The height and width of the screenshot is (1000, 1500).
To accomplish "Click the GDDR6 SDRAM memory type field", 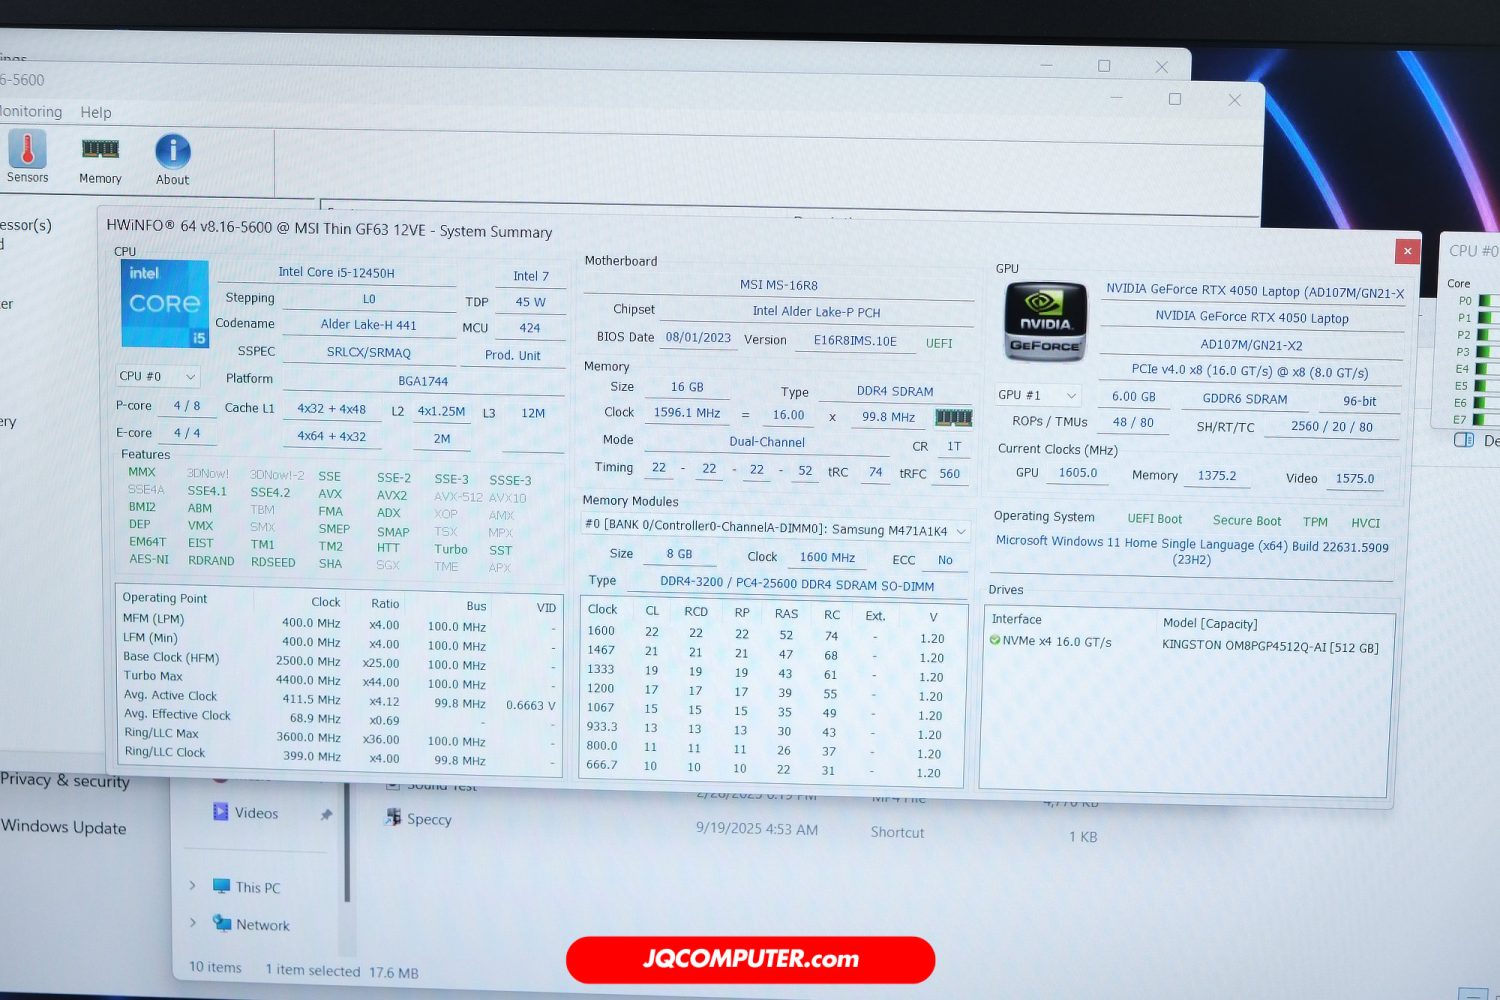I will (x=1245, y=399).
